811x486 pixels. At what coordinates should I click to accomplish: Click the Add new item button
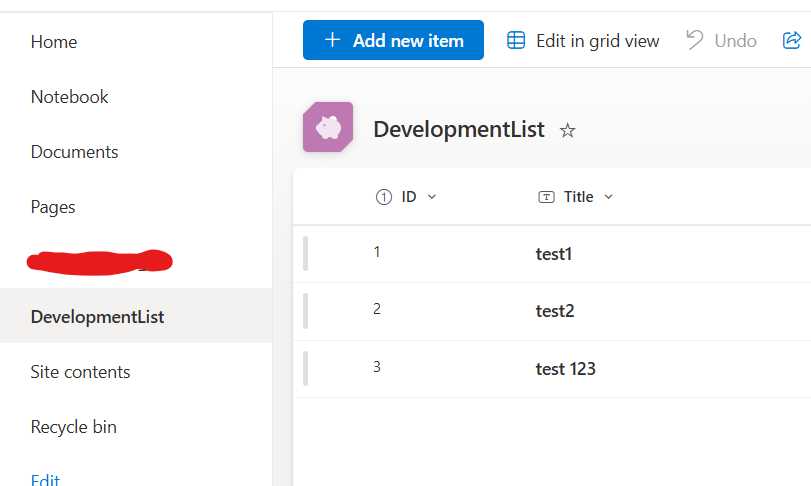pyautogui.click(x=393, y=41)
